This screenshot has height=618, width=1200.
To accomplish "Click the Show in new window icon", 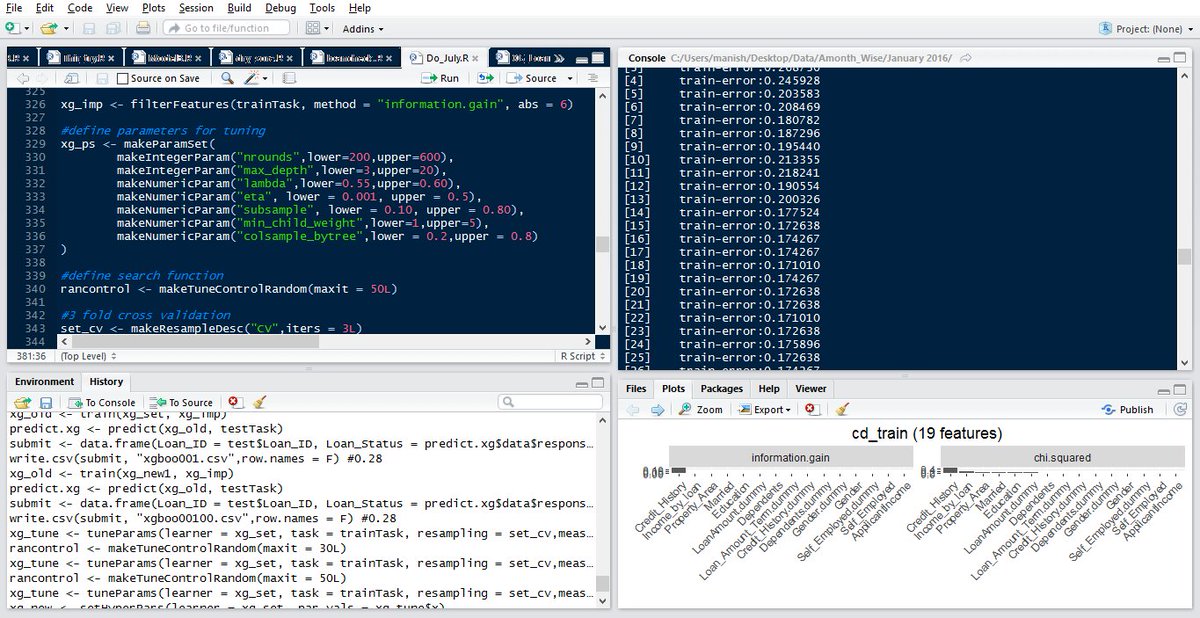I will pos(73,78).
